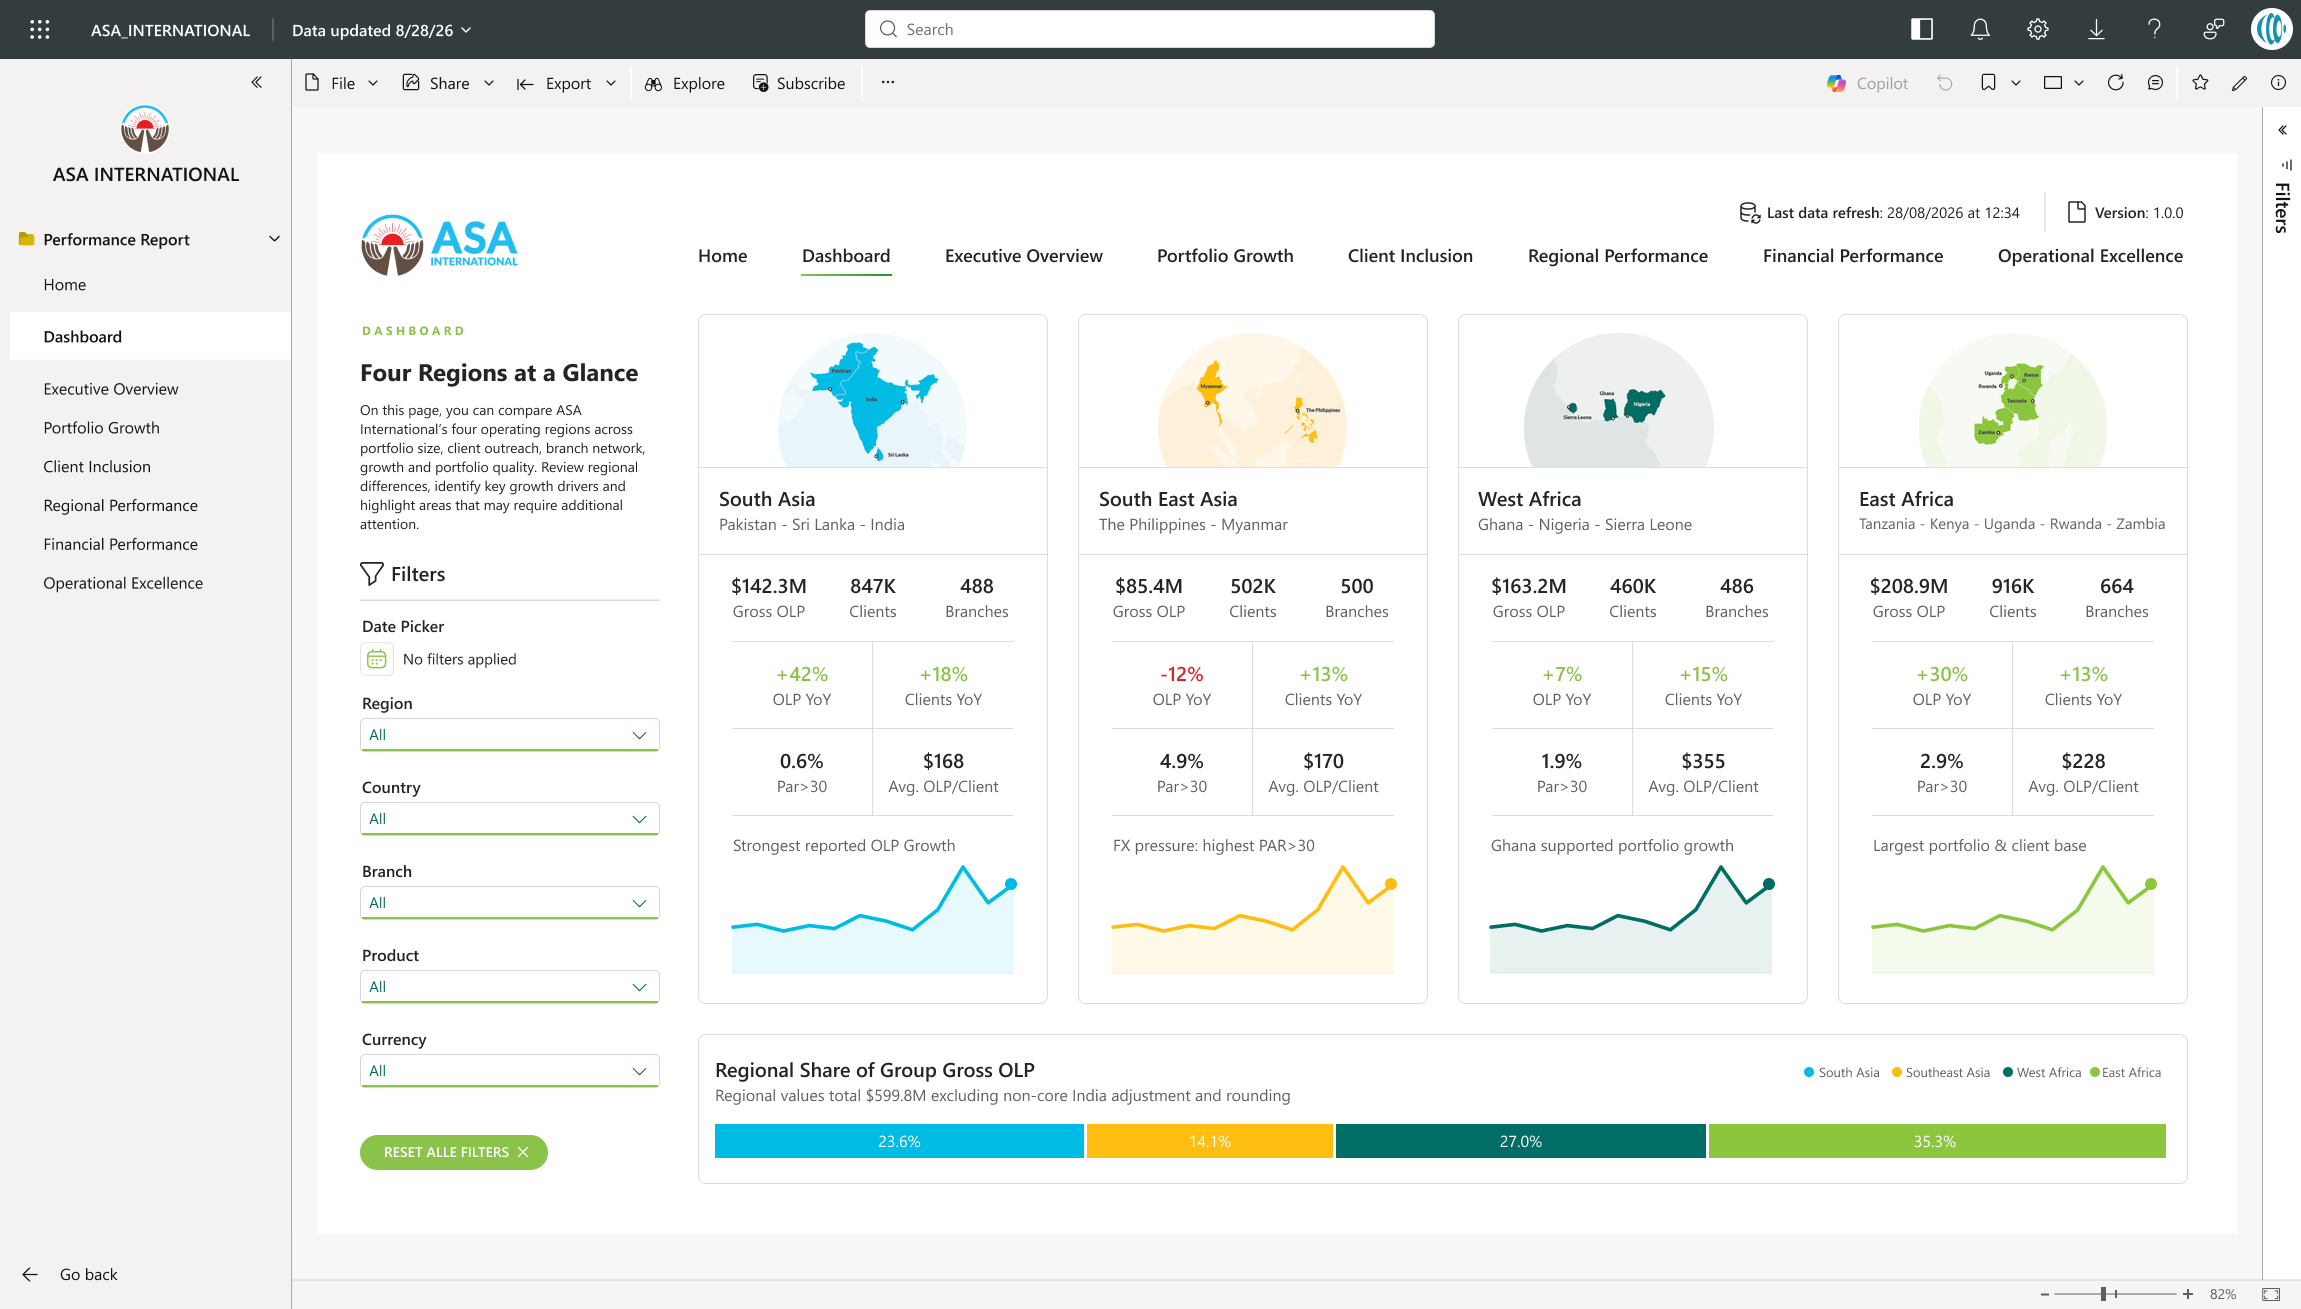Click the bookmark icon in toolbar
This screenshot has height=1309, width=2301.
tap(1988, 83)
